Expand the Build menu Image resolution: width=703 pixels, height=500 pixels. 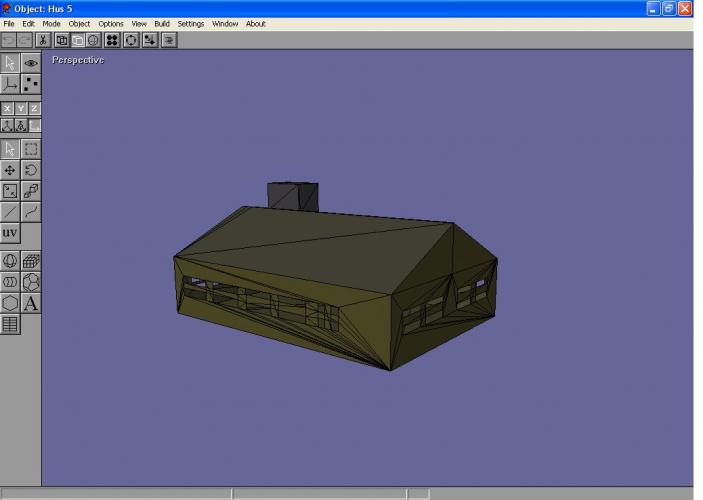[161, 24]
